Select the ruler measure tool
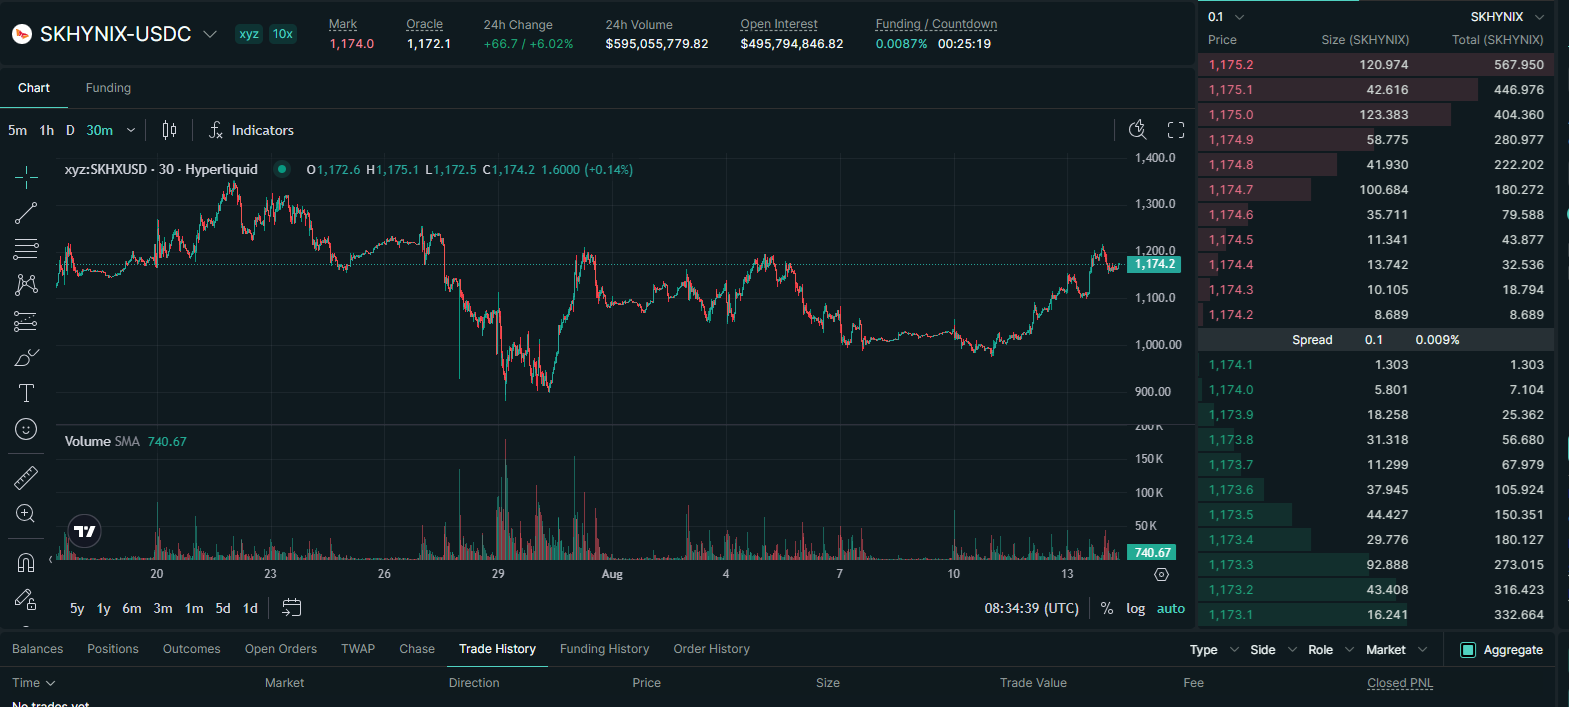 (26, 478)
